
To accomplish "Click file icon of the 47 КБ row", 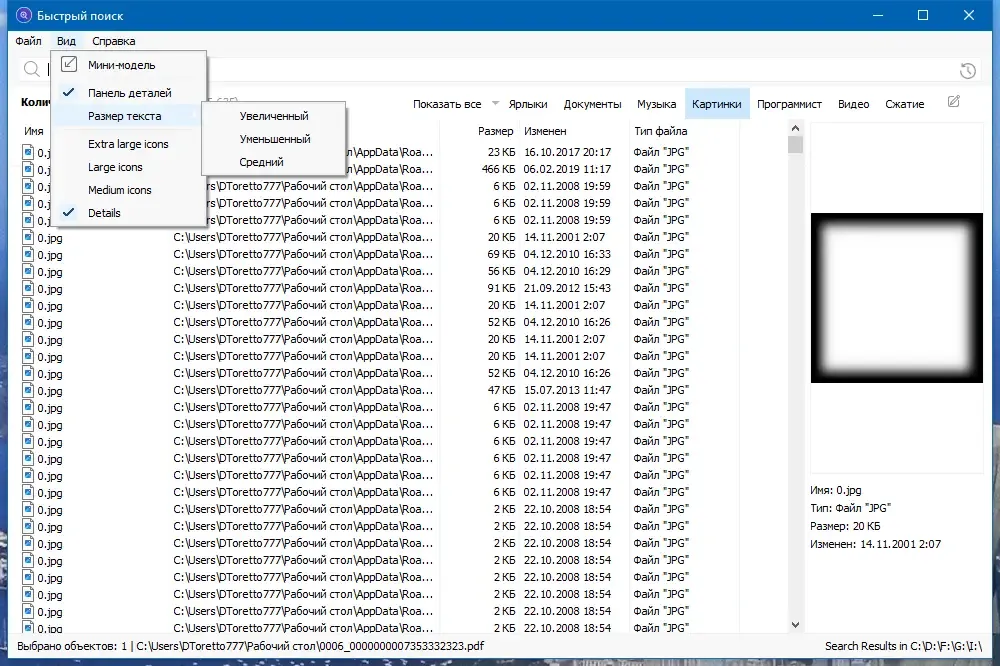I will 28,390.
